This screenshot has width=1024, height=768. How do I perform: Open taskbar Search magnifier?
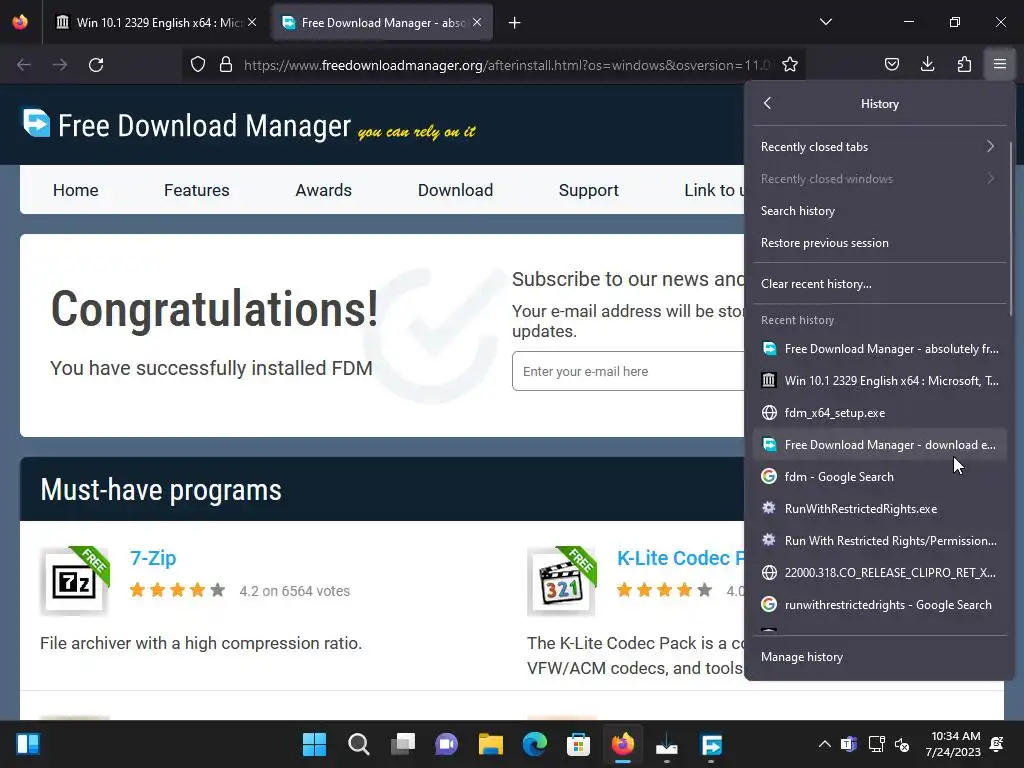pos(359,744)
